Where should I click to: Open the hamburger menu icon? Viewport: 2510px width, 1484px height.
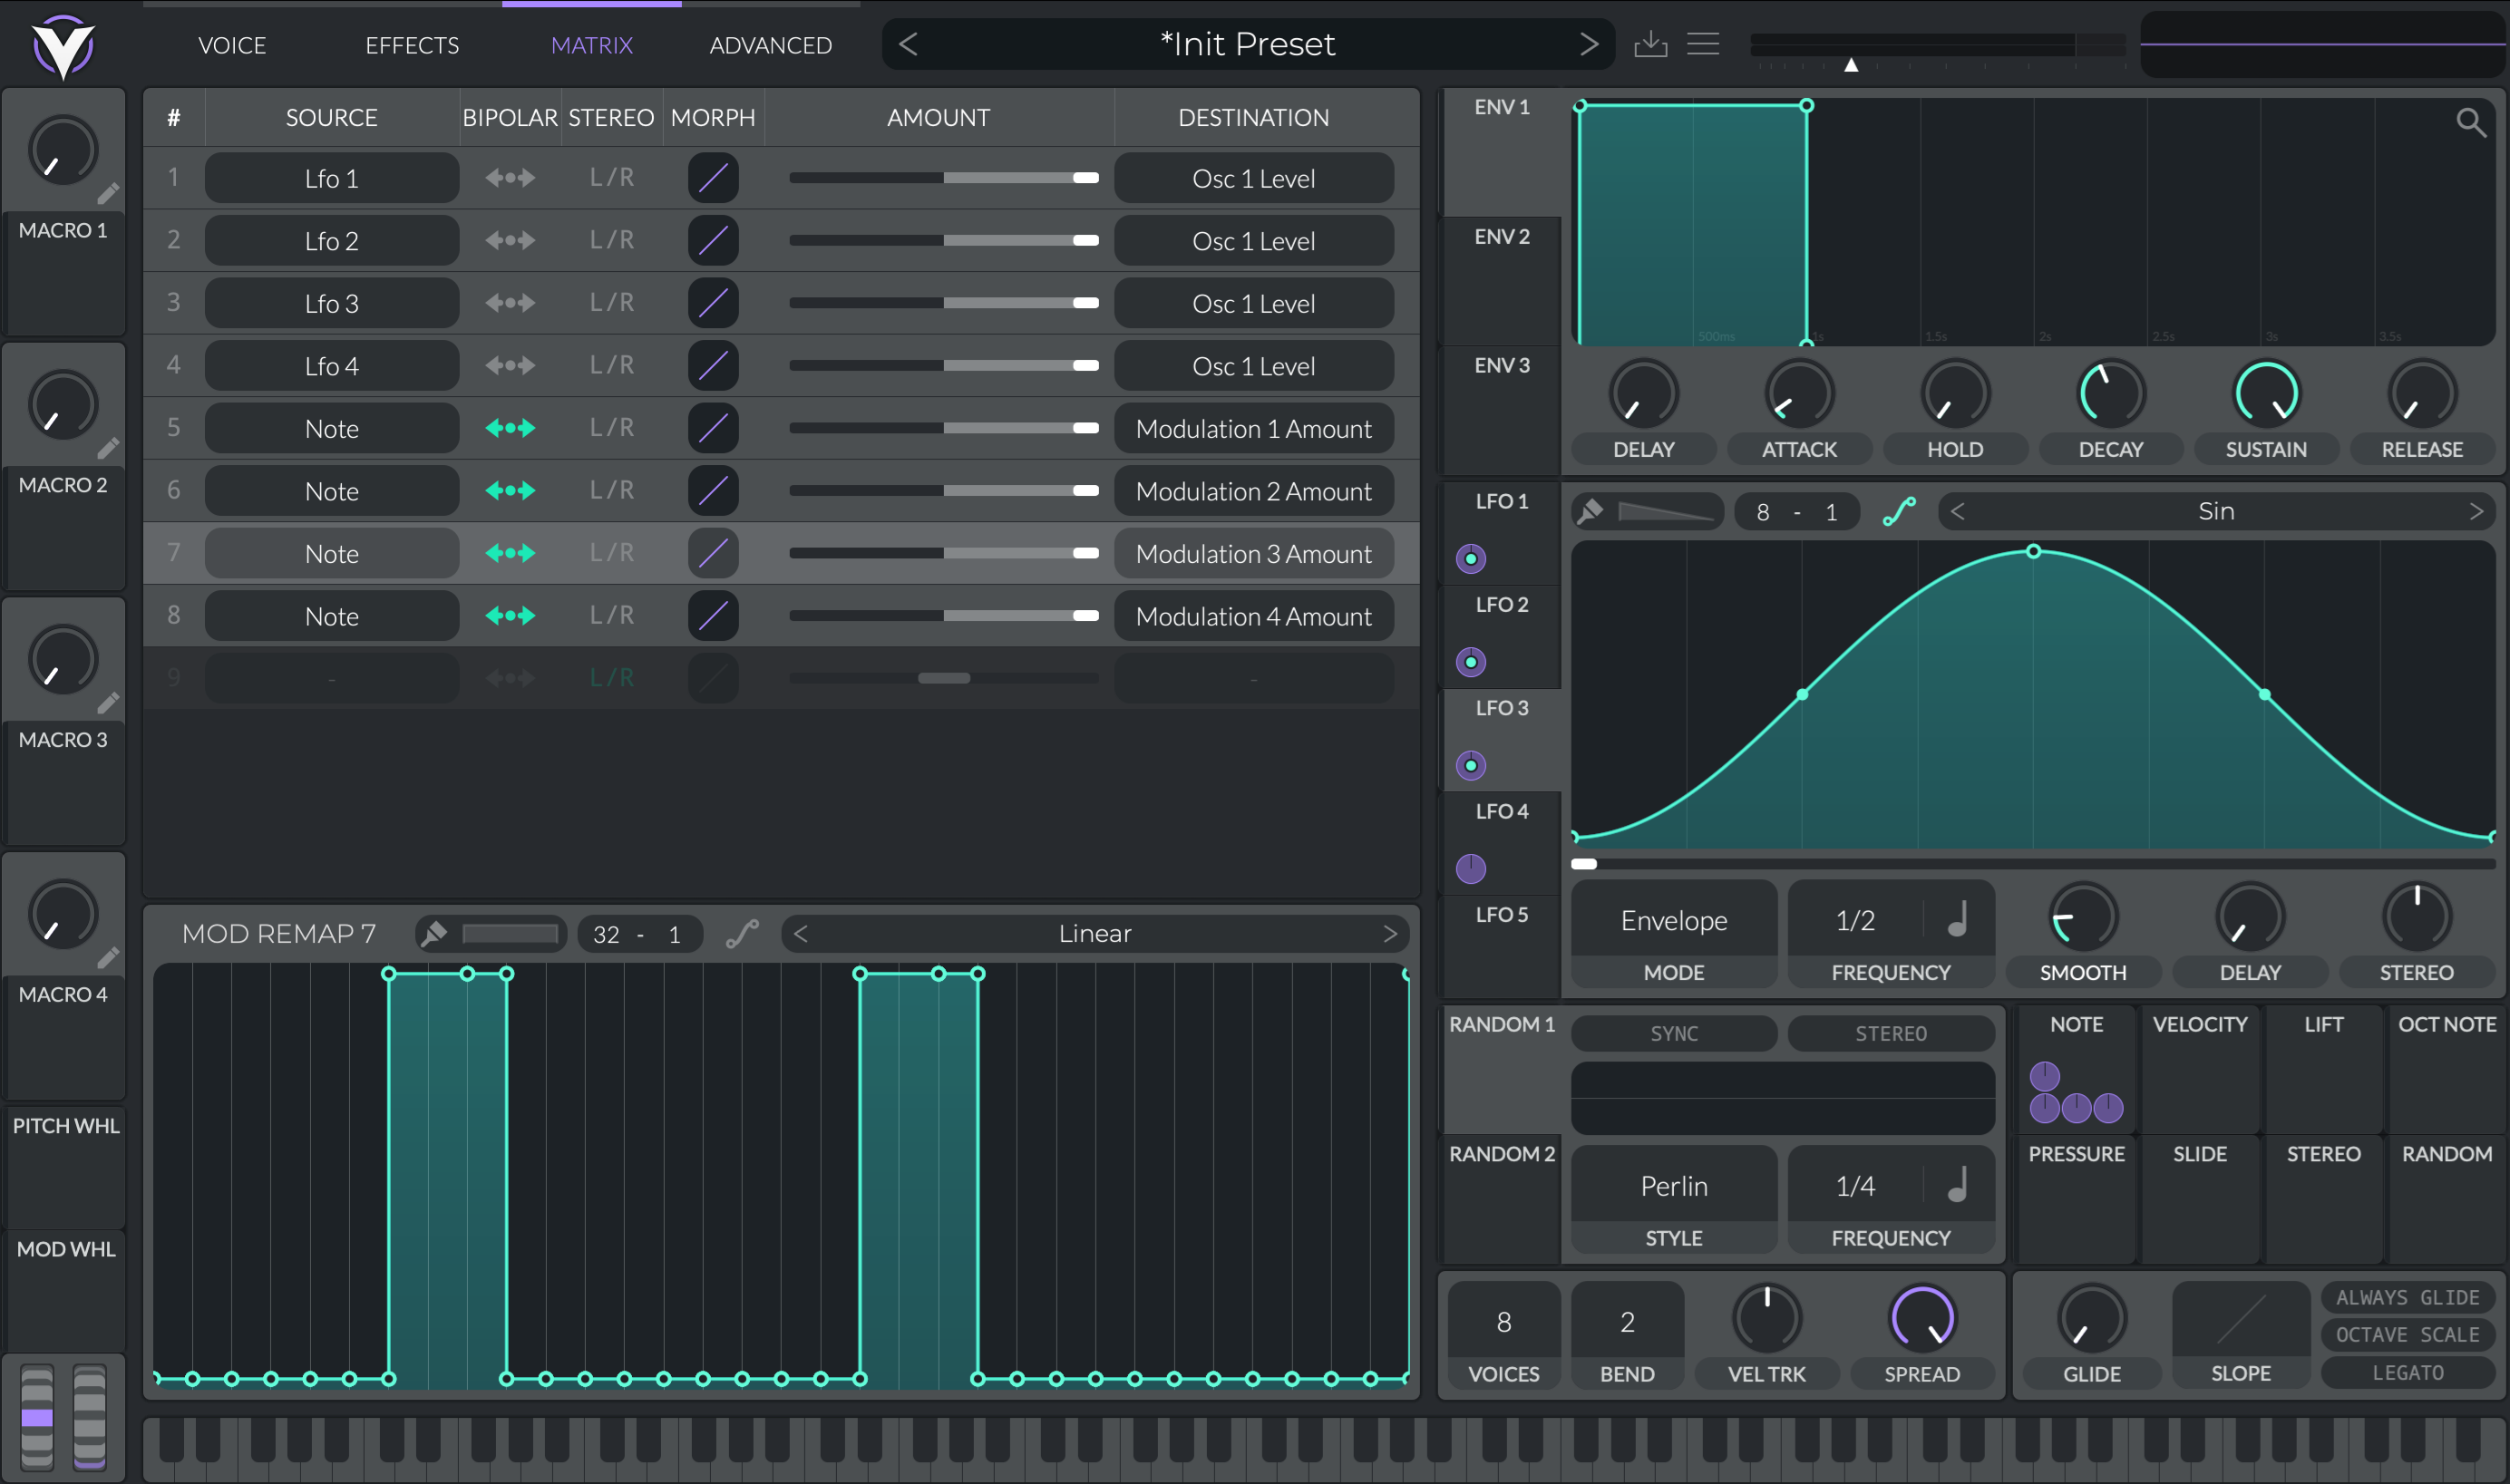click(1703, 44)
